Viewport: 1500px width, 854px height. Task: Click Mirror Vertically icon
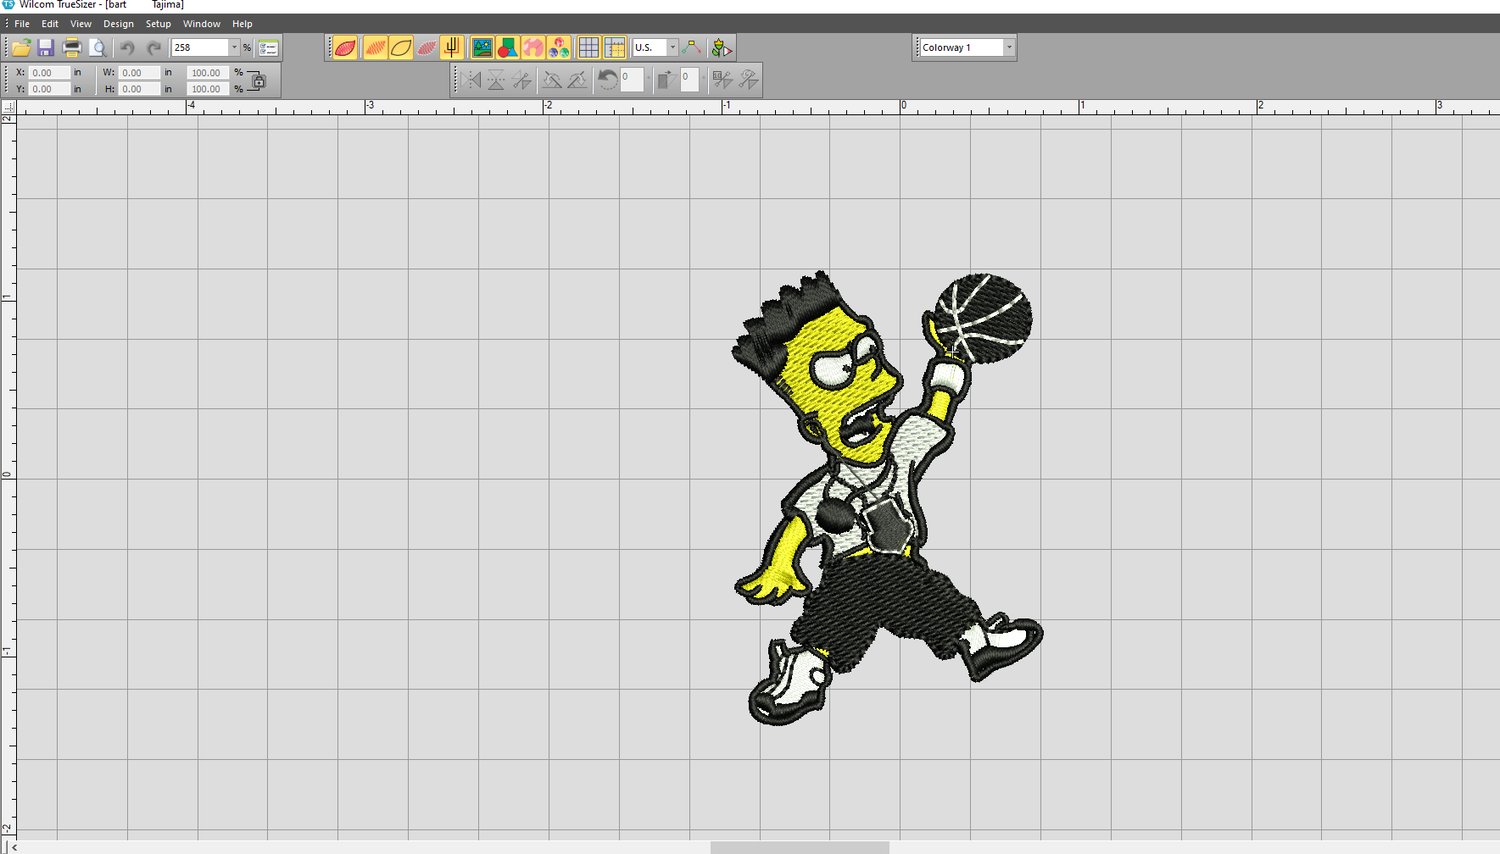tap(496, 80)
